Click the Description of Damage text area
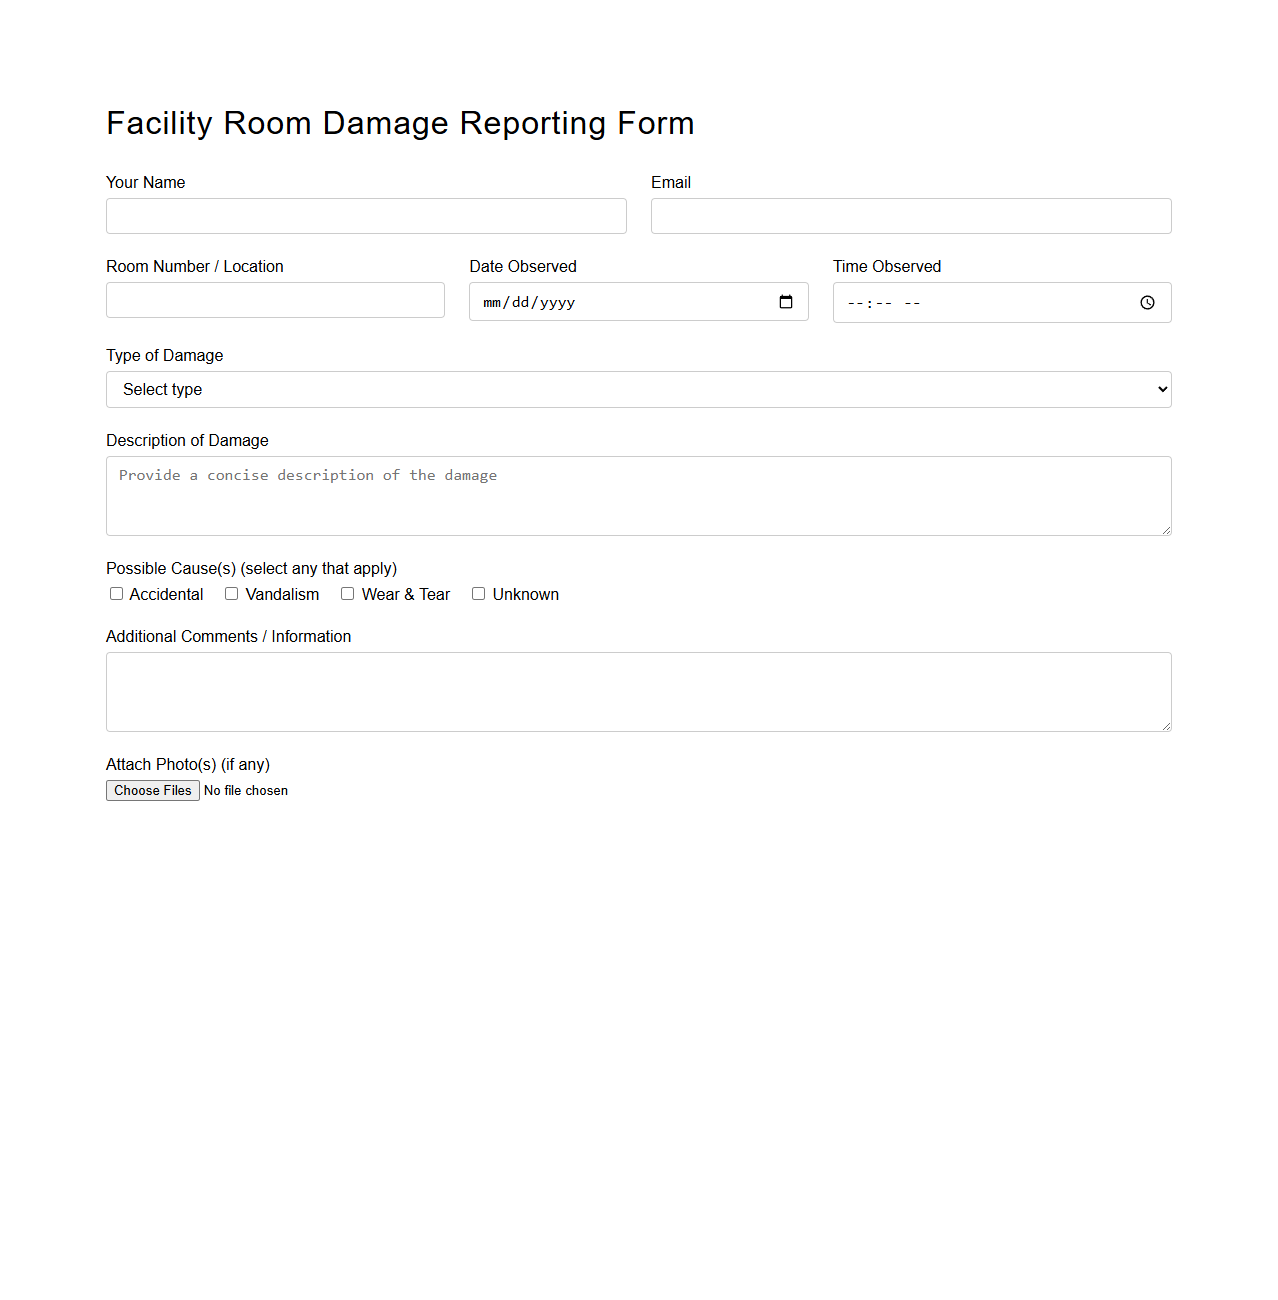The image size is (1278, 1300). coord(638,495)
